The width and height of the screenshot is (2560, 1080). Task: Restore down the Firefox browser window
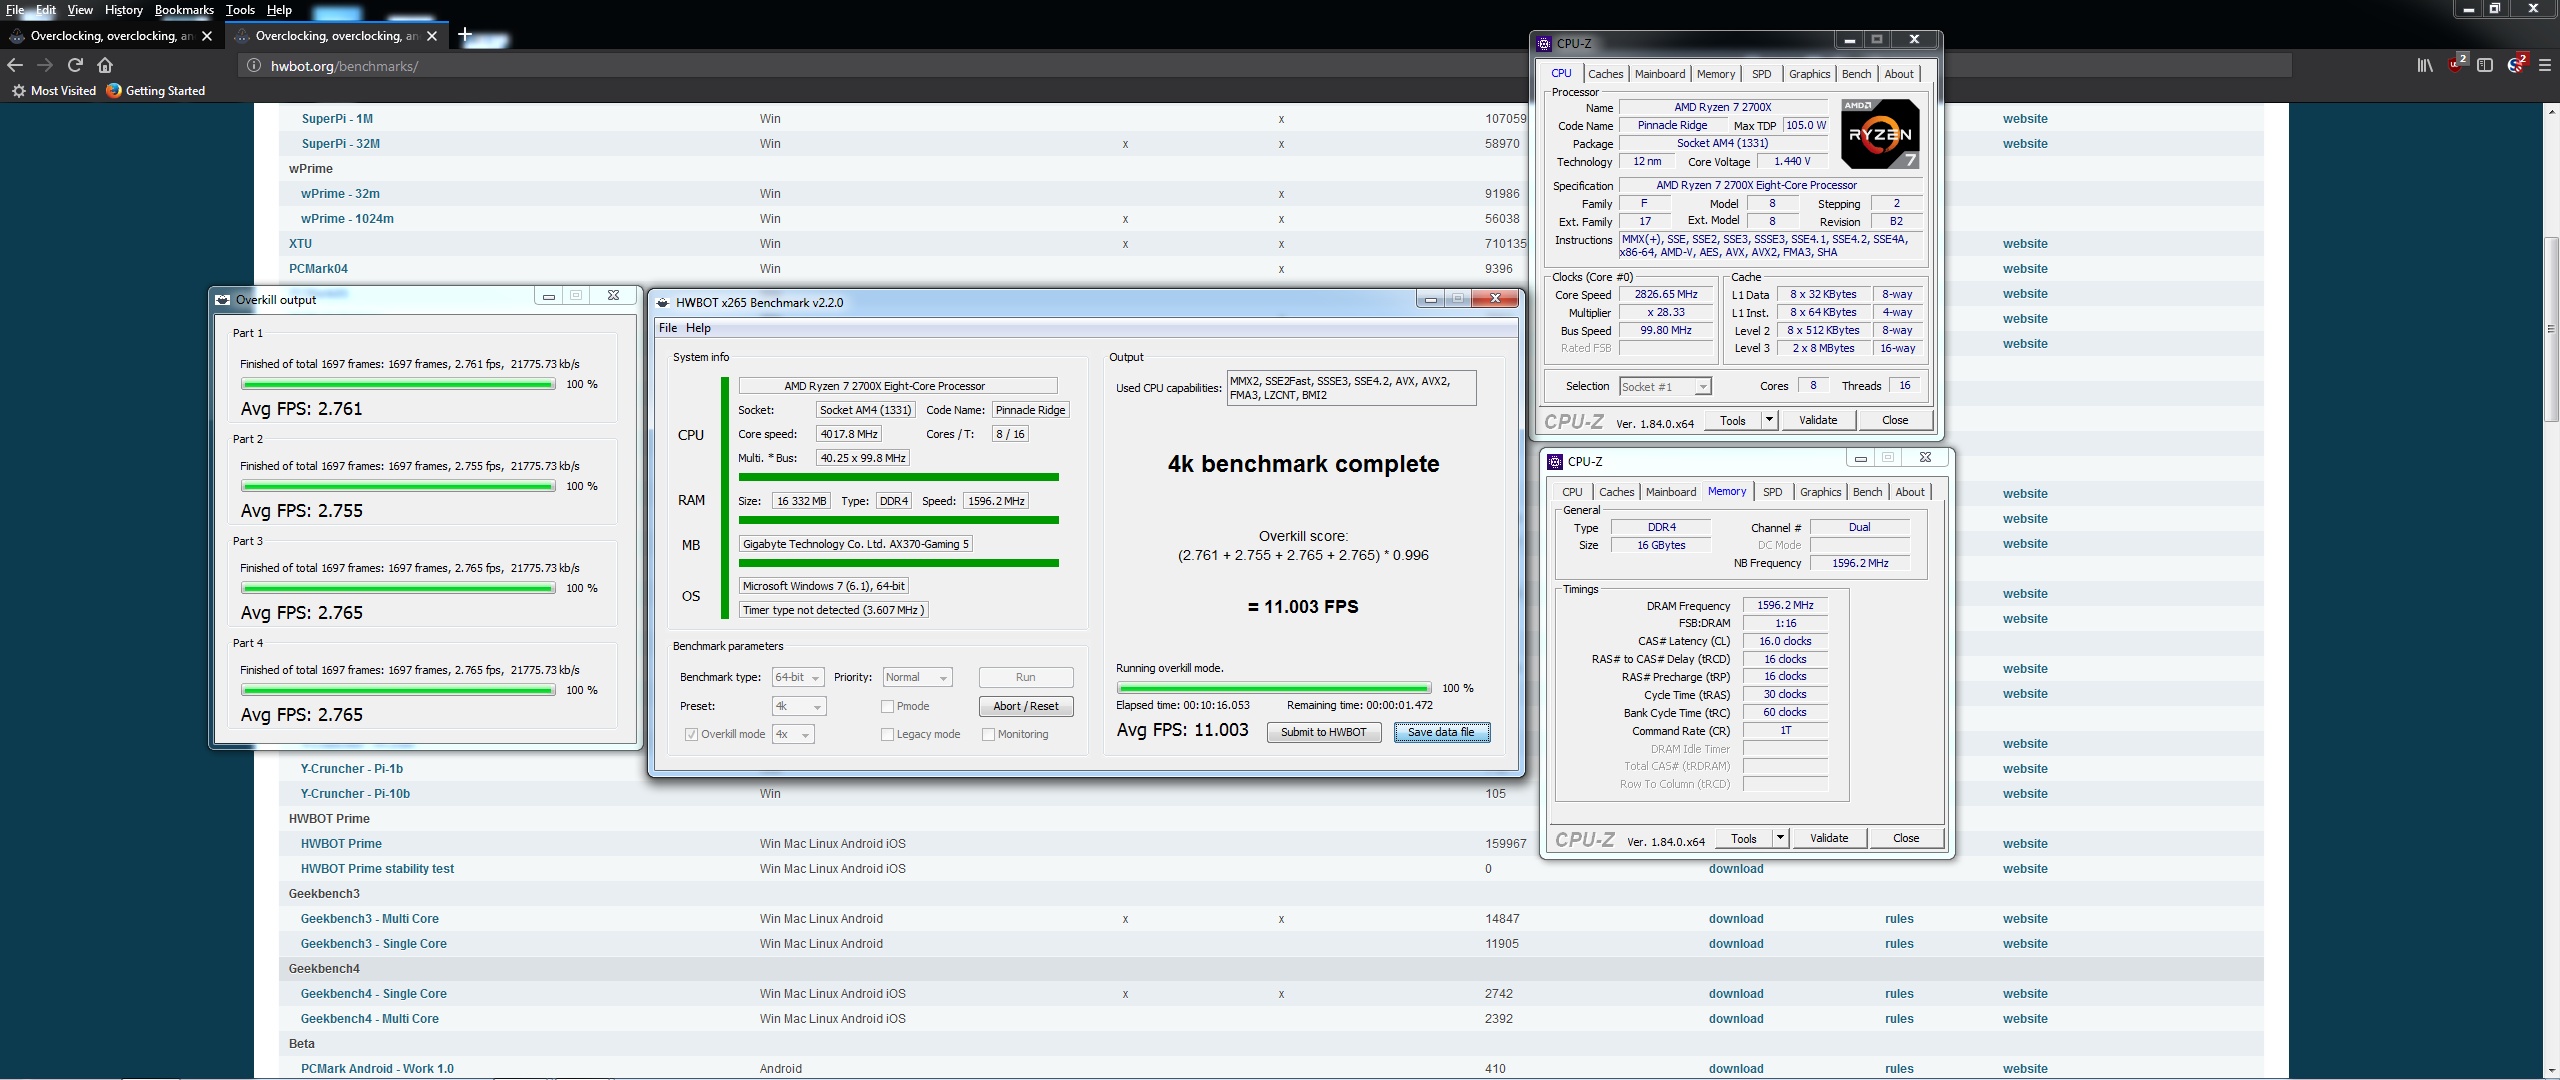tap(2495, 9)
